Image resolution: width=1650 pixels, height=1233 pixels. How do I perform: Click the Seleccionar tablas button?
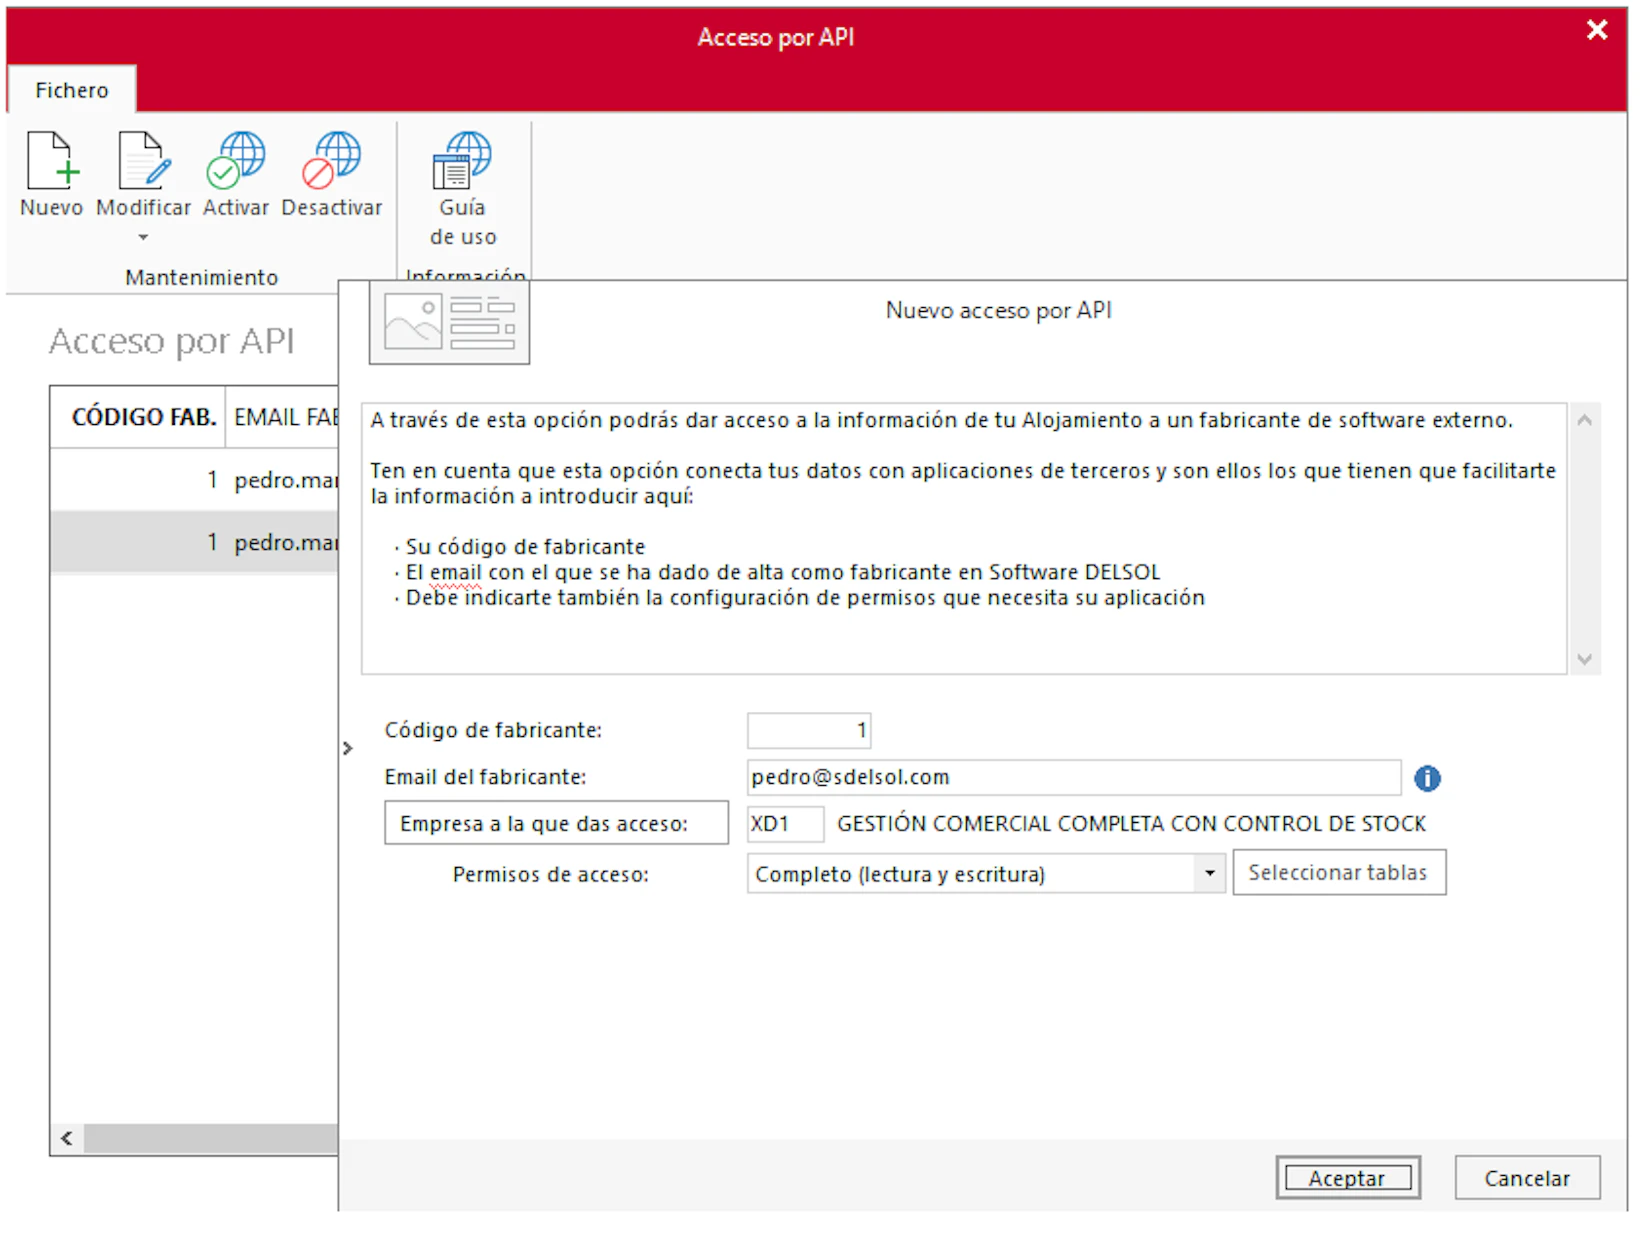click(x=1338, y=873)
